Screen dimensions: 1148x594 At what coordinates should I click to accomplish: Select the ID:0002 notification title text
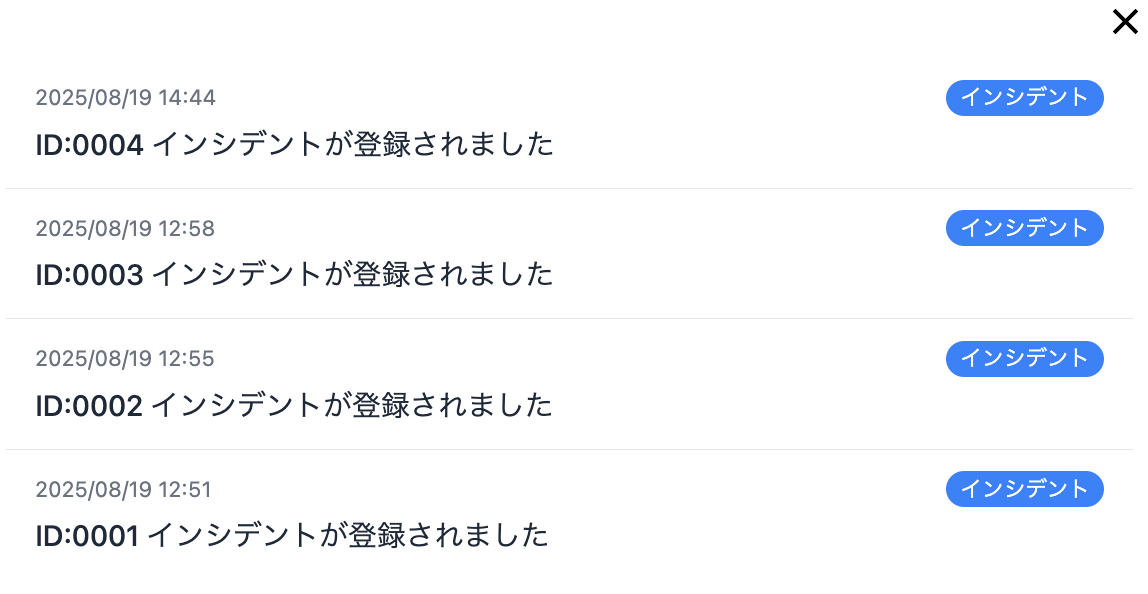click(294, 406)
